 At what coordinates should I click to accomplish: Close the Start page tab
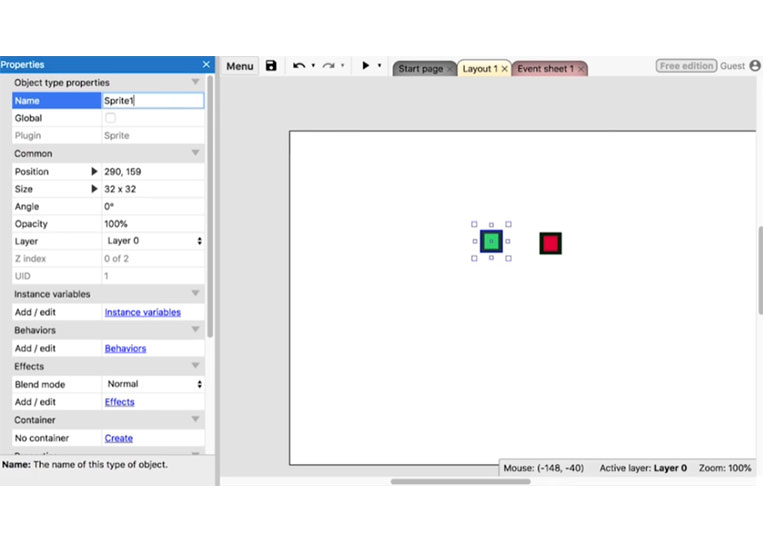tap(450, 69)
